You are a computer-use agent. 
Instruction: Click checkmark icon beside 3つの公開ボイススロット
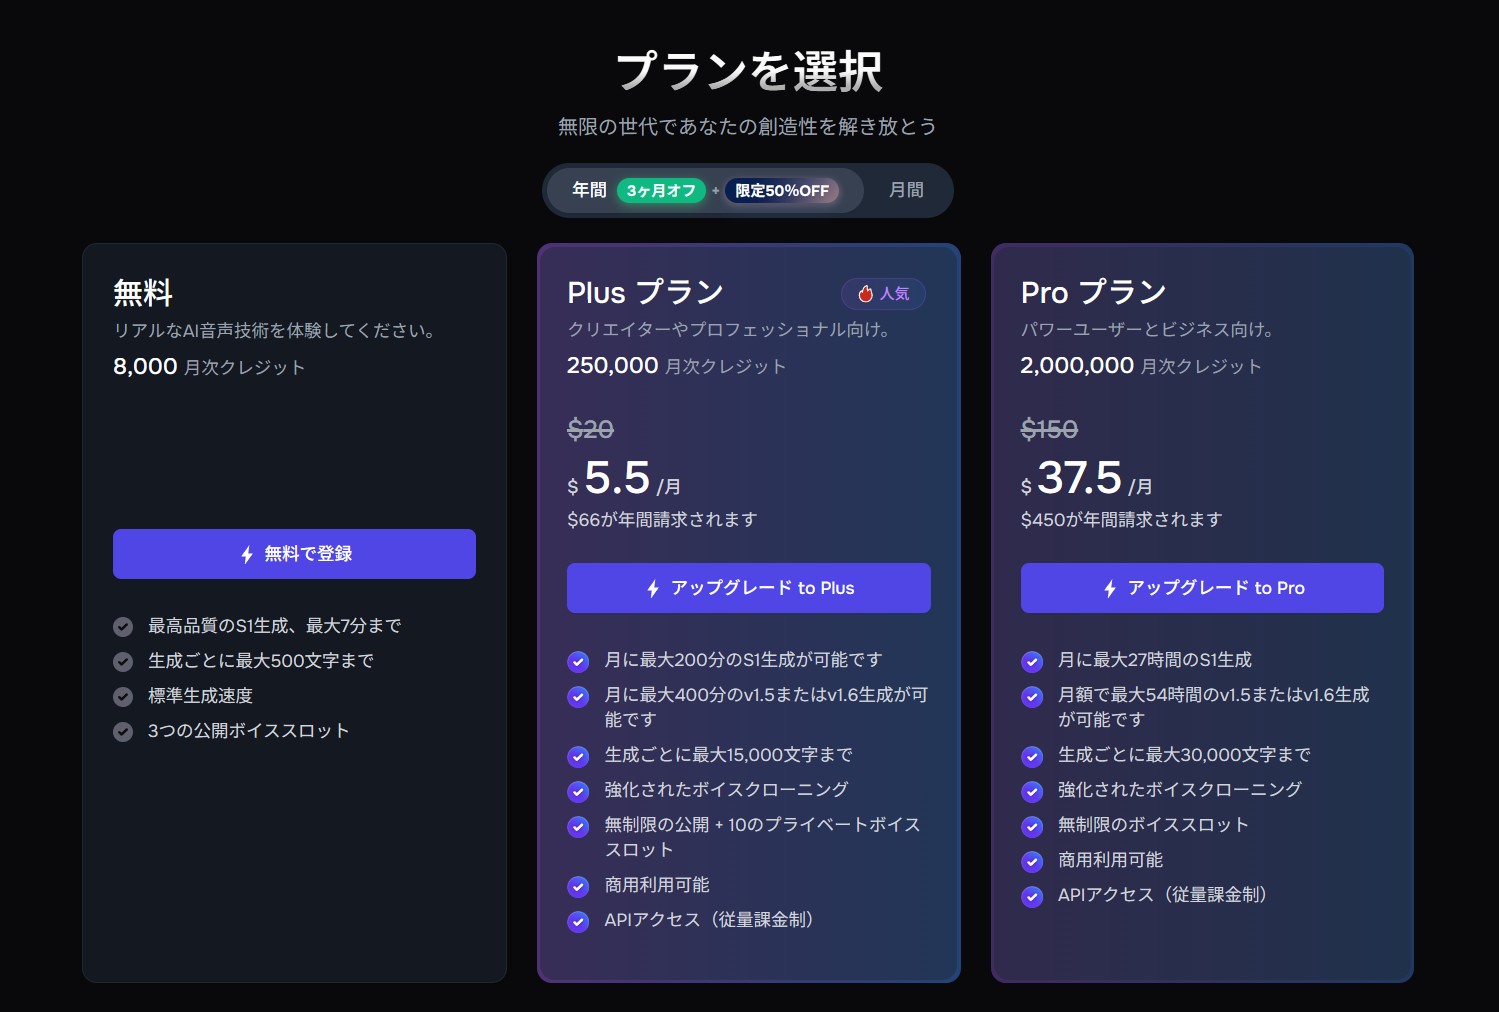123,732
